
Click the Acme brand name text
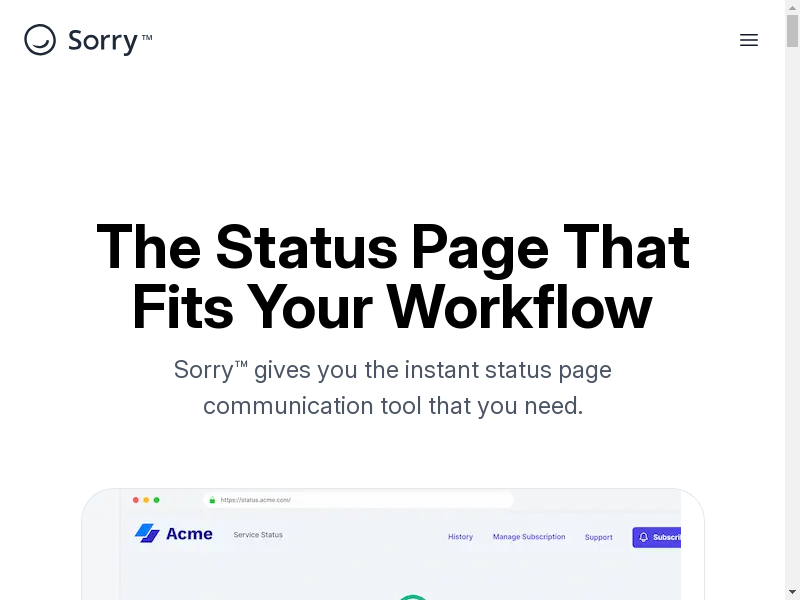189,534
